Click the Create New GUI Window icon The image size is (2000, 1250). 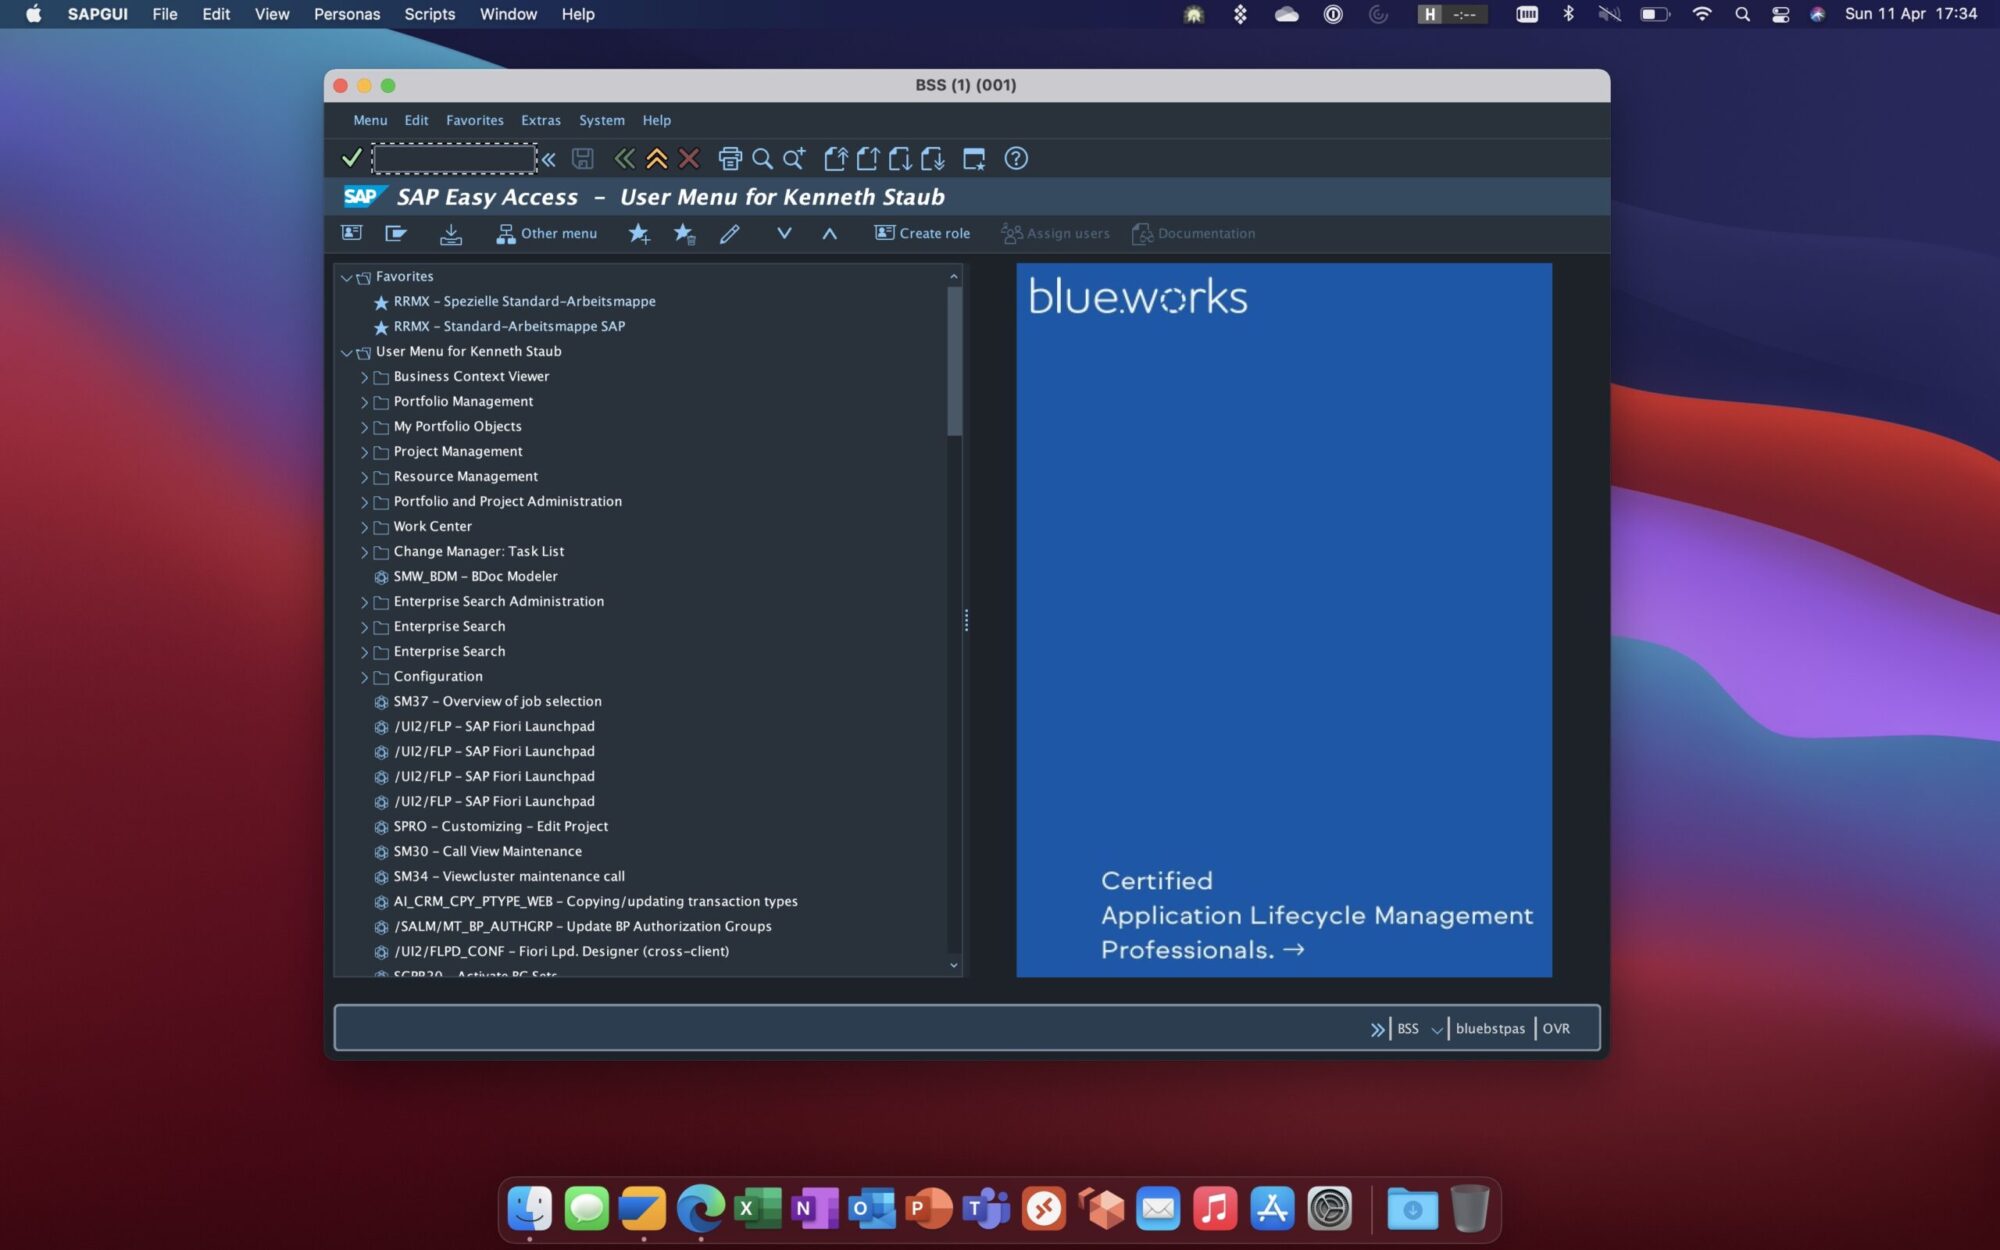click(973, 158)
